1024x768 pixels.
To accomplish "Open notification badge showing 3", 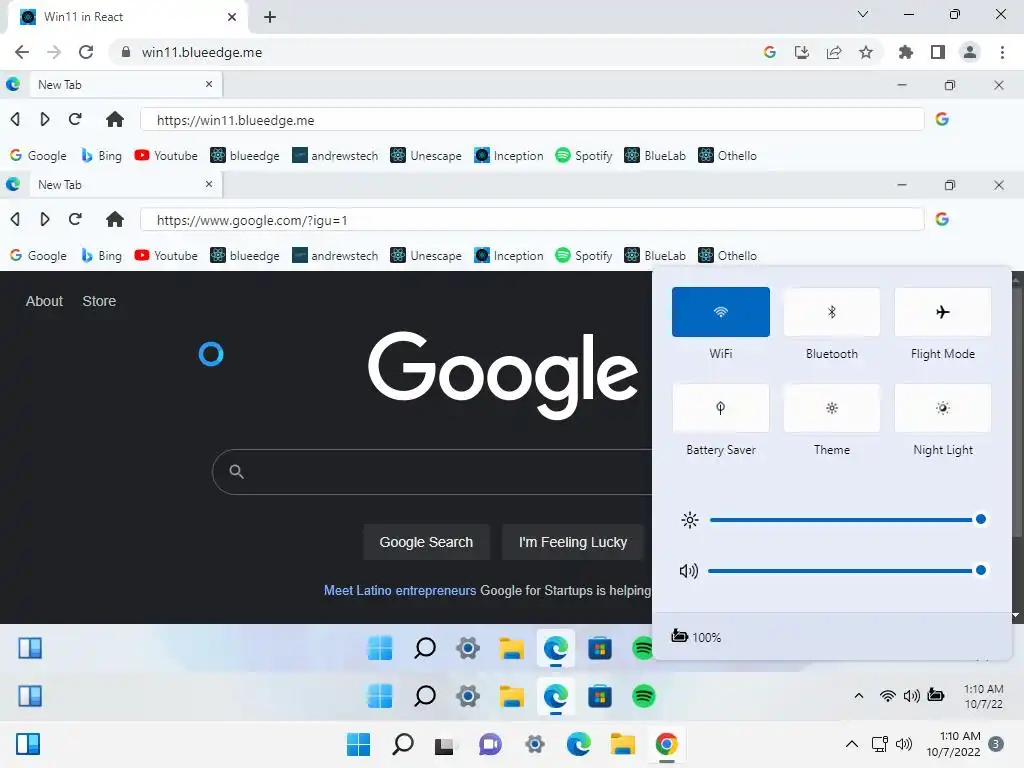I will click(996, 744).
